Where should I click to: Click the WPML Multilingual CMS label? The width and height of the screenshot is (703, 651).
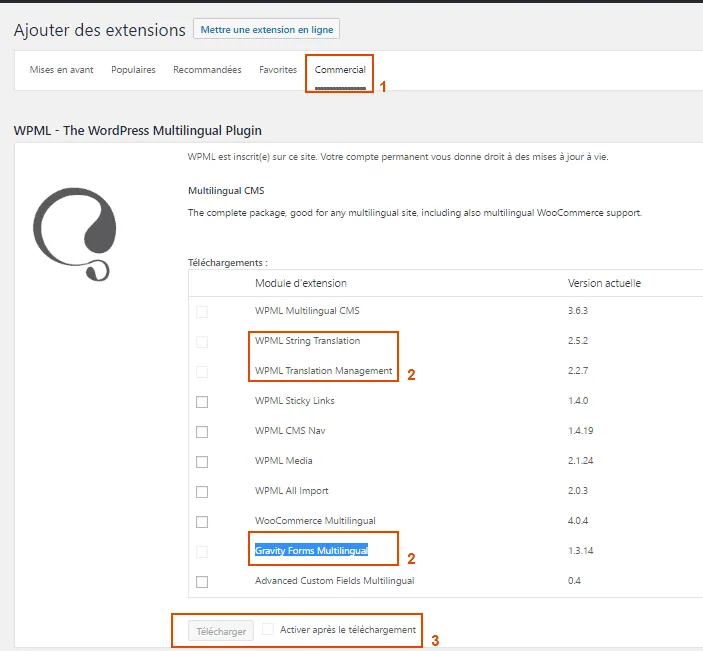(307, 311)
